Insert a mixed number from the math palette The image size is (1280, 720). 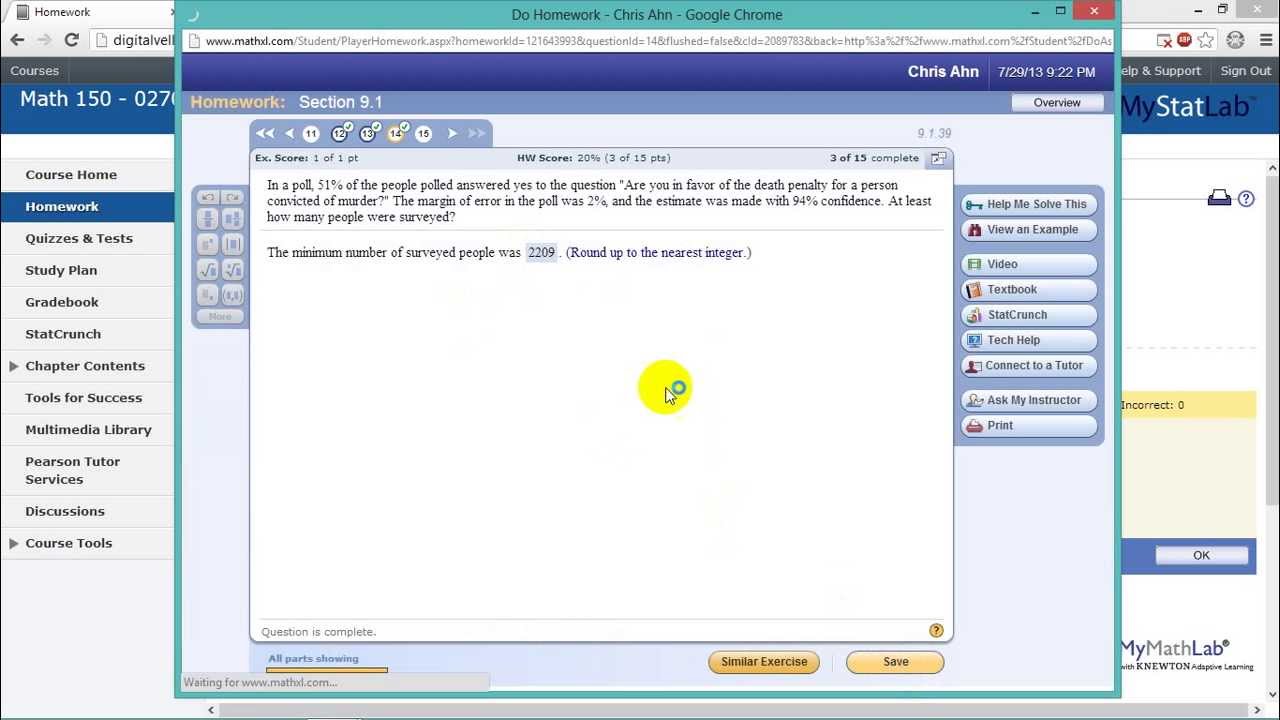[x=232, y=220]
